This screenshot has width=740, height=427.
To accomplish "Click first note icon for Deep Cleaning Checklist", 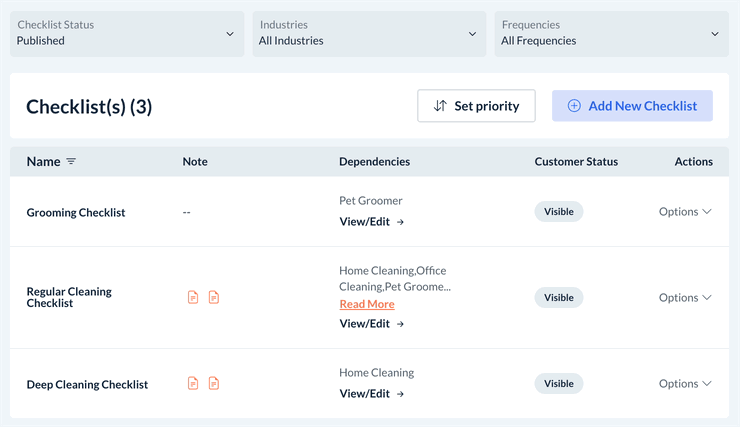I will point(193,383).
